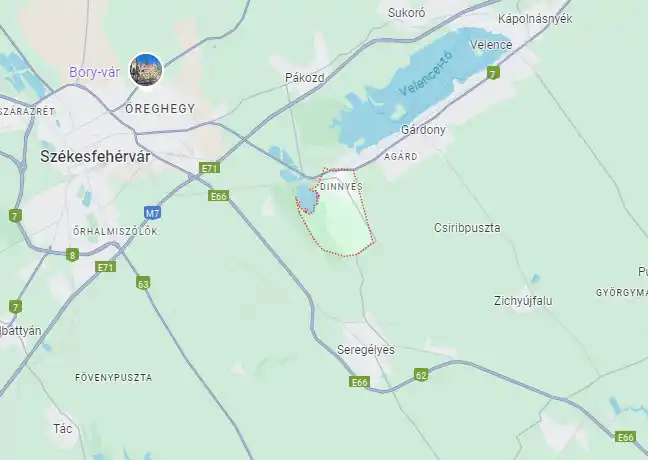The height and width of the screenshot is (460, 648).
Task: Select the Velencei-tó lake label
Action: point(426,74)
